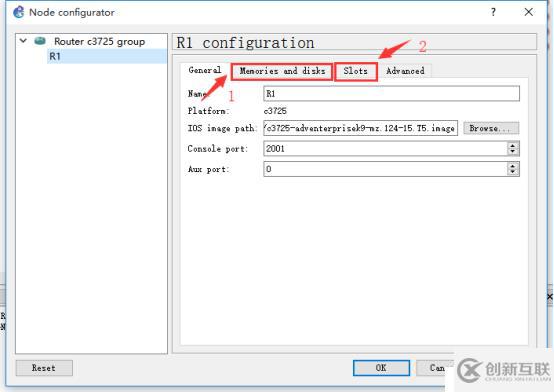This screenshot has height=392, width=554.
Task: Click the Console port value field
Action: (x=385, y=148)
